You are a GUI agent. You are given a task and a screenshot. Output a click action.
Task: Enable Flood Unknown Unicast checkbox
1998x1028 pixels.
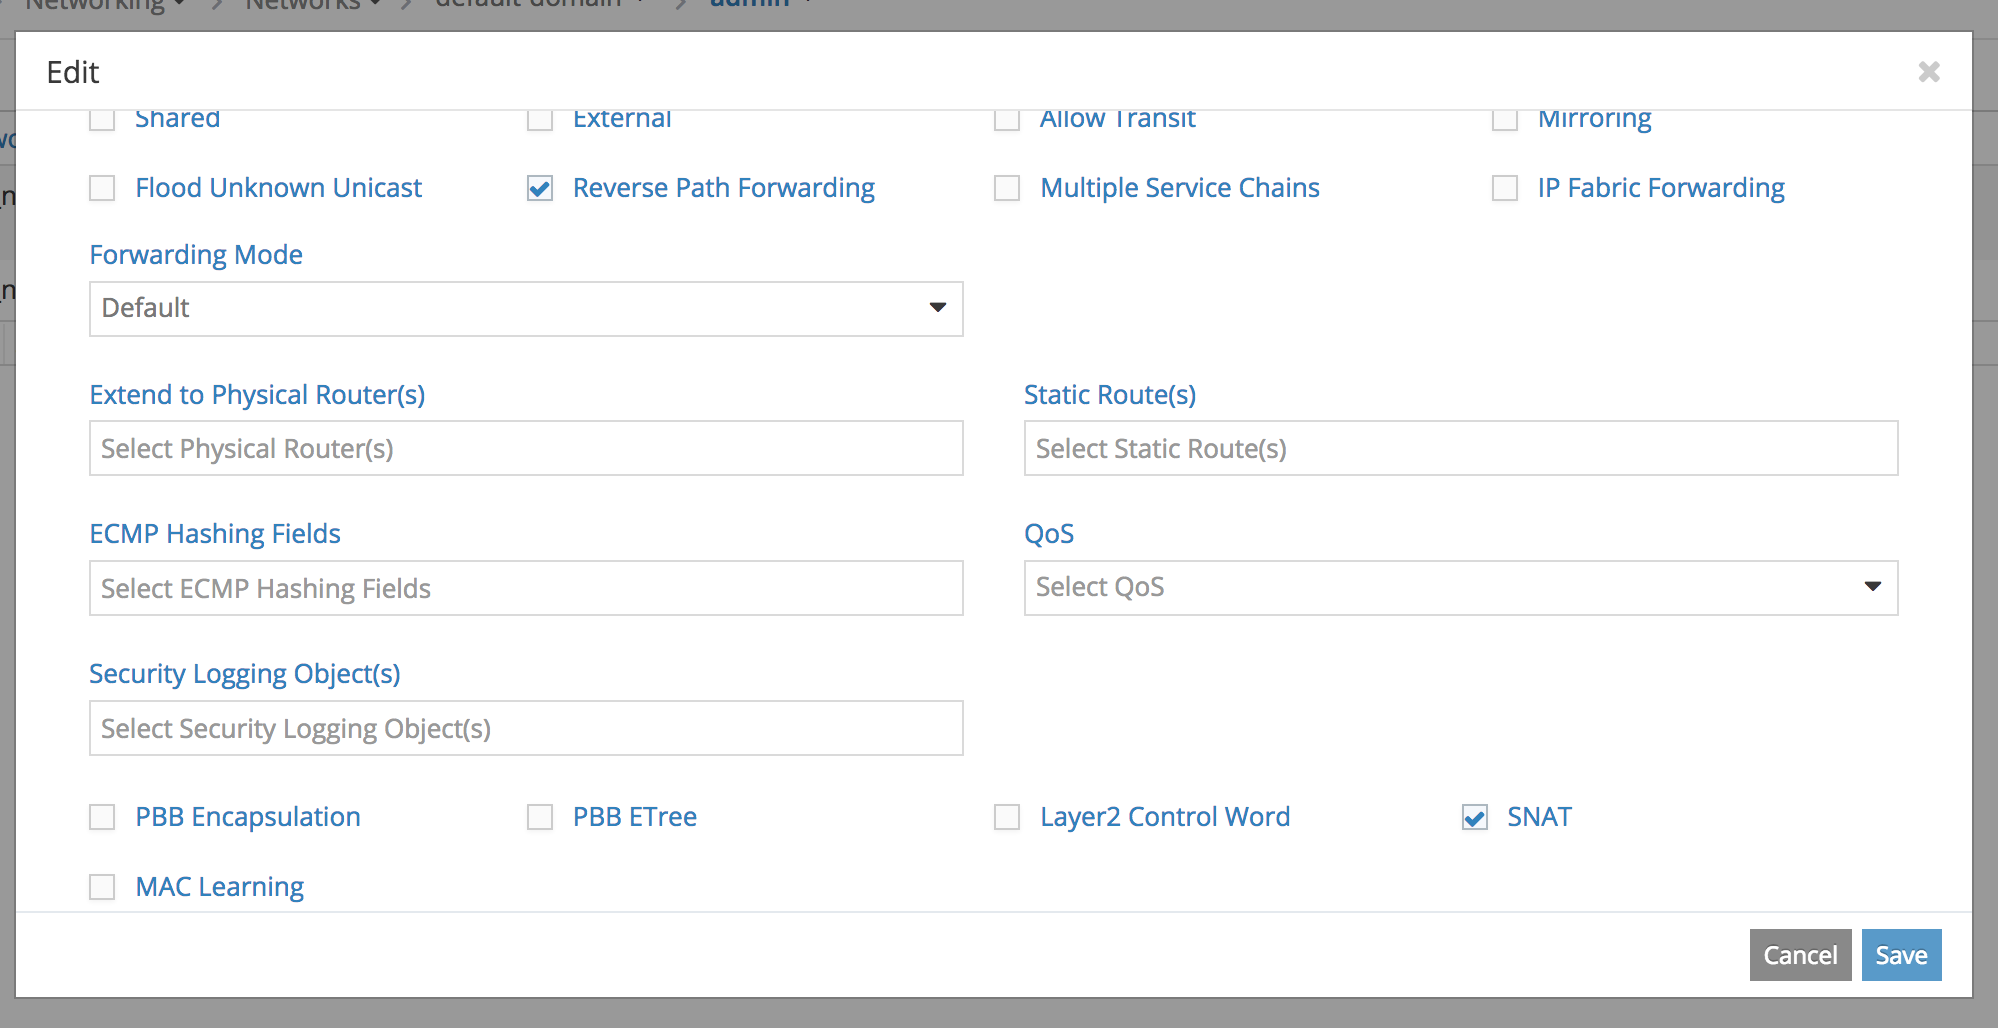click(102, 188)
